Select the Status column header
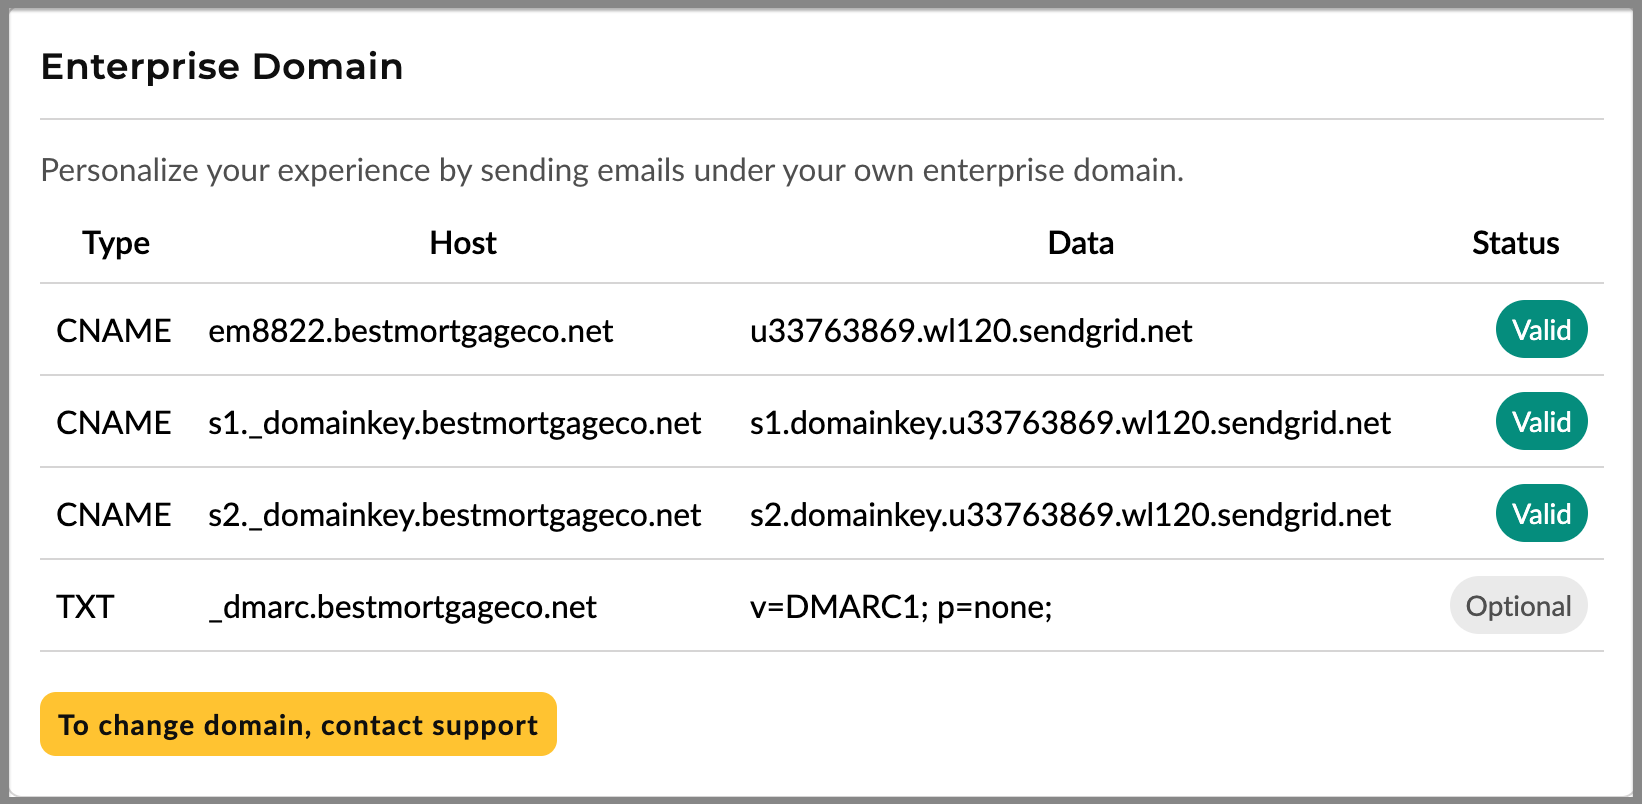Image resolution: width=1642 pixels, height=804 pixels. pos(1515,243)
